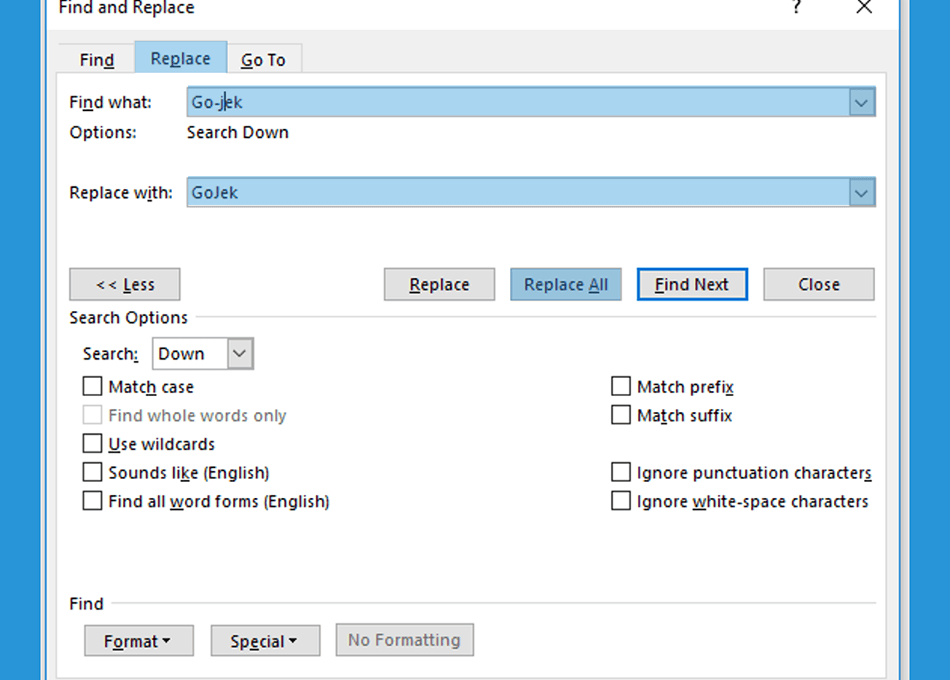Enable the Match prefix checkbox
The width and height of the screenshot is (950, 680).
(x=621, y=386)
